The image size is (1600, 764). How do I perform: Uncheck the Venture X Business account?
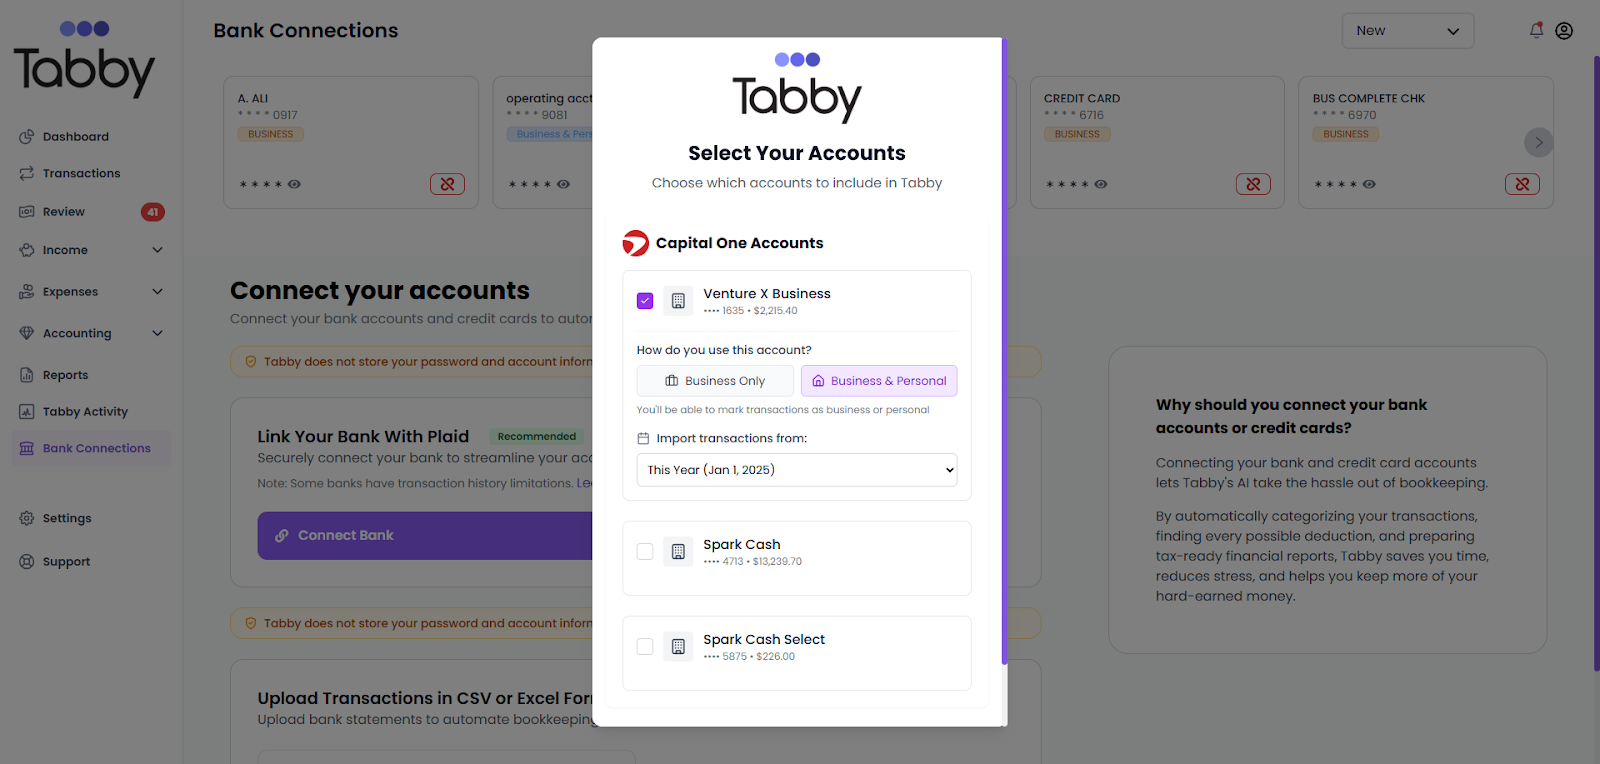(x=644, y=300)
